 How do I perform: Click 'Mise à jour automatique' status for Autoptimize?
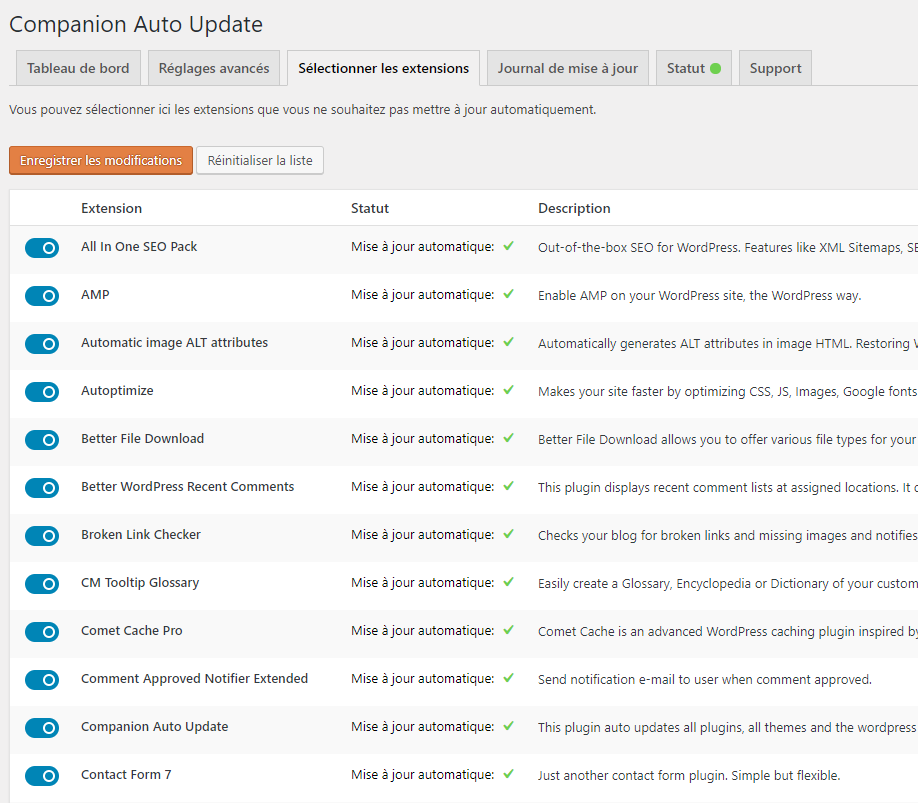click(x=423, y=390)
